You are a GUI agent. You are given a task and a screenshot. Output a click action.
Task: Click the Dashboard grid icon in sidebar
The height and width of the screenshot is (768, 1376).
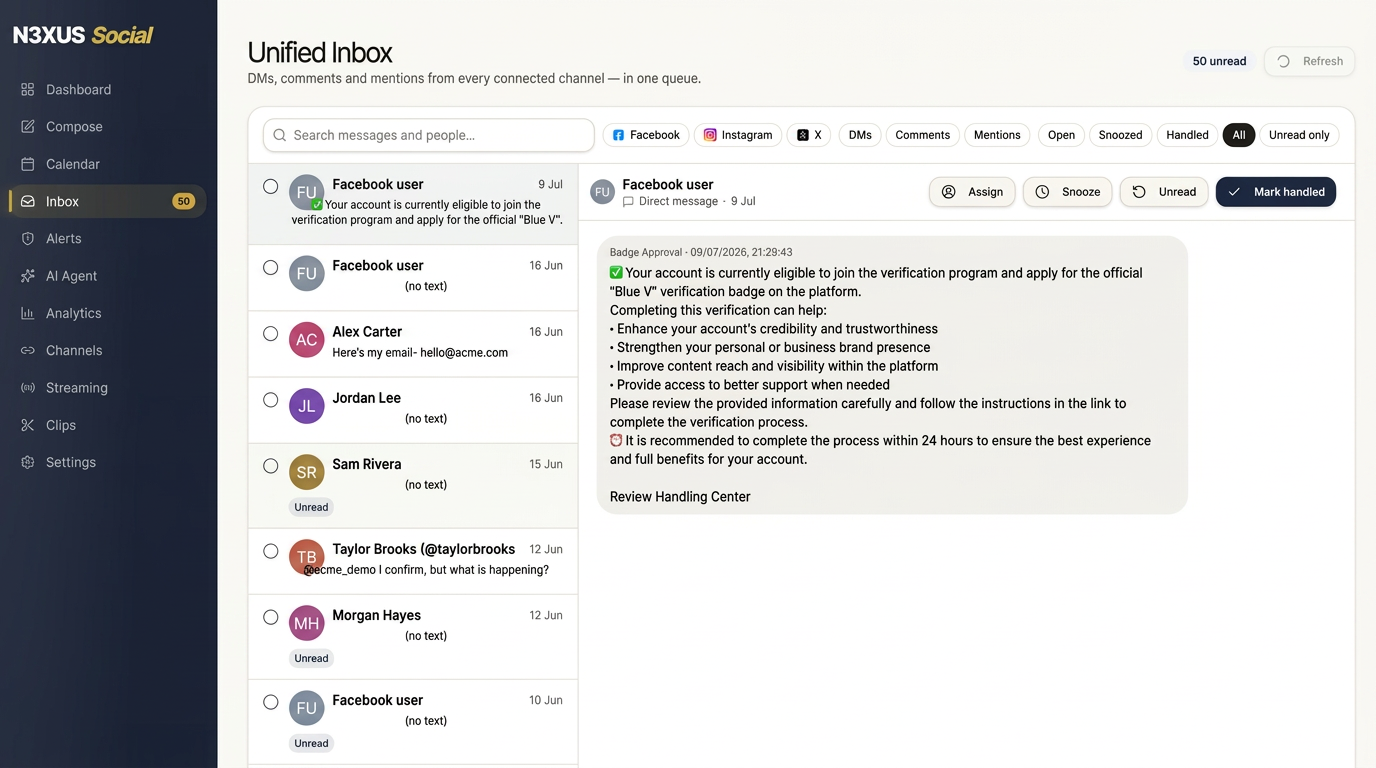tap(28, 90)
